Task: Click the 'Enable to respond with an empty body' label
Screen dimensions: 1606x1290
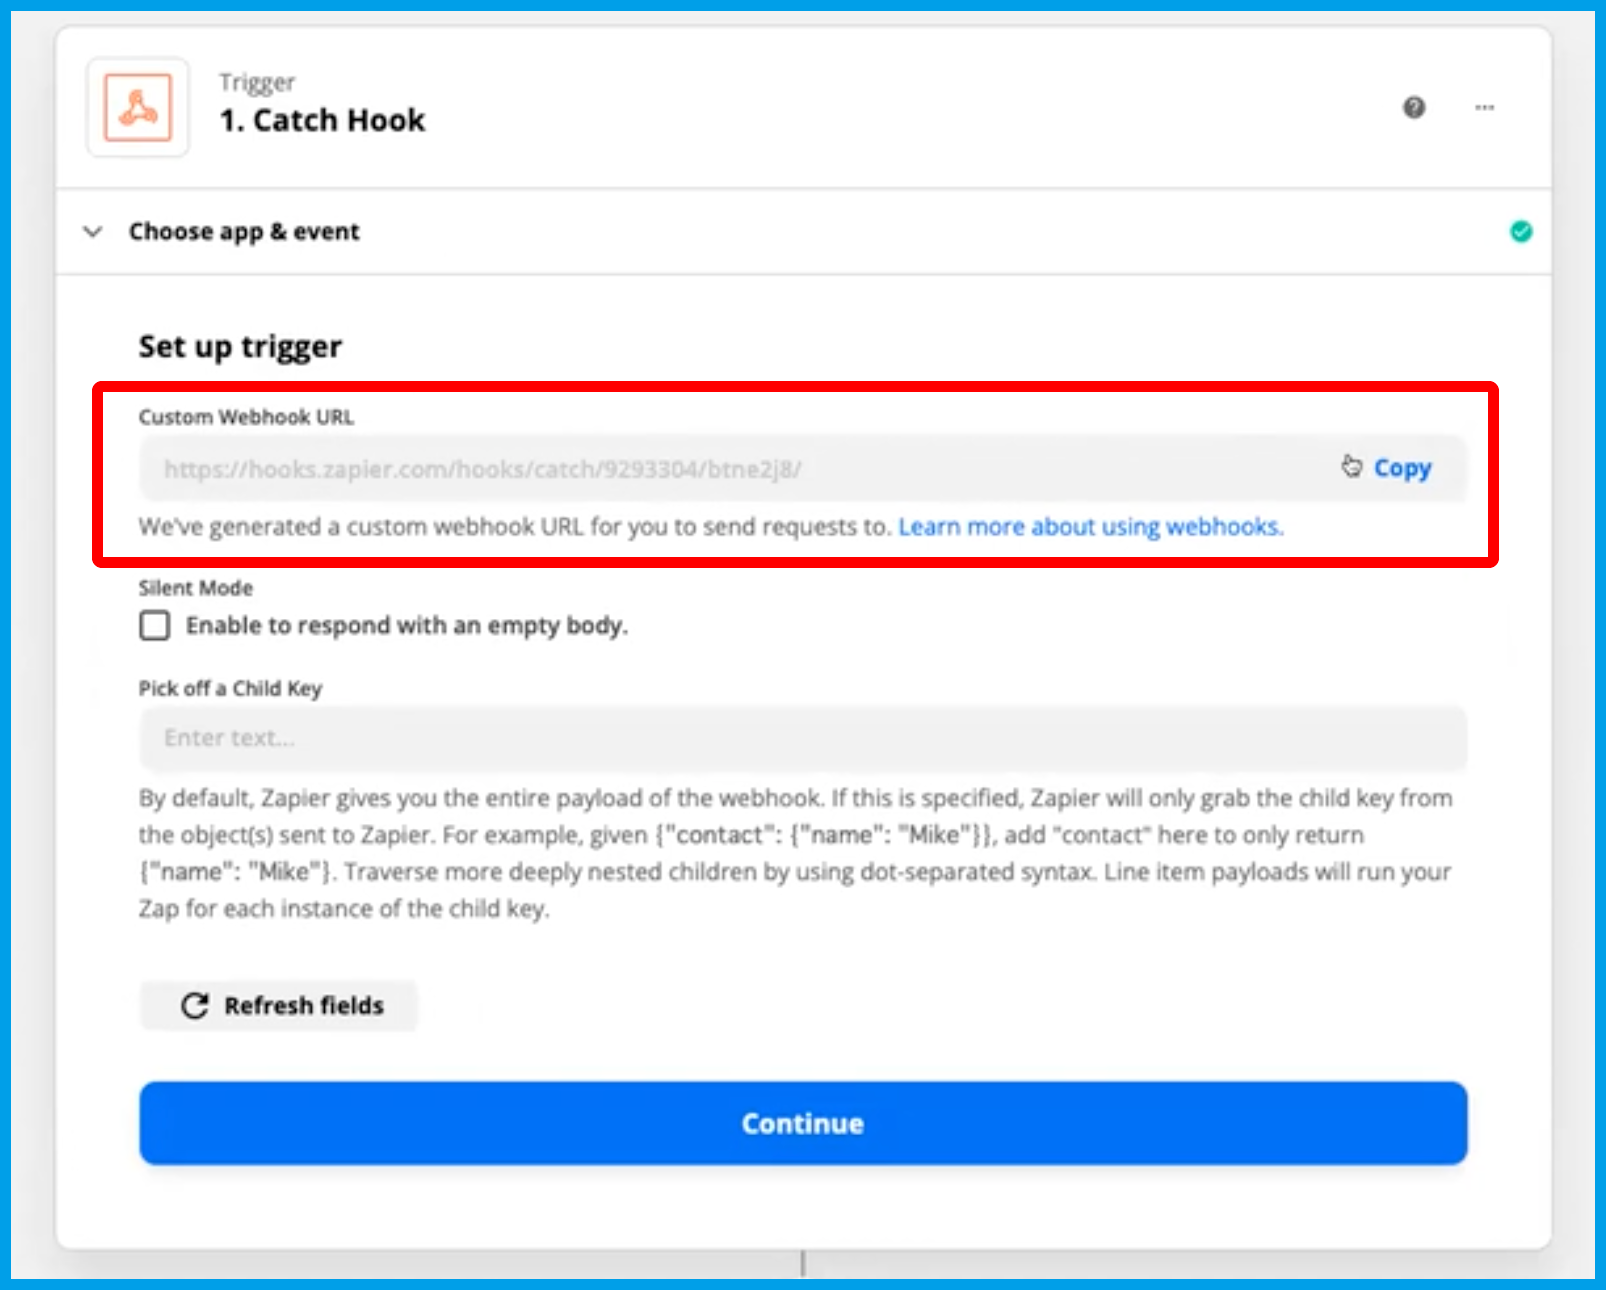Action: [406, 626]
